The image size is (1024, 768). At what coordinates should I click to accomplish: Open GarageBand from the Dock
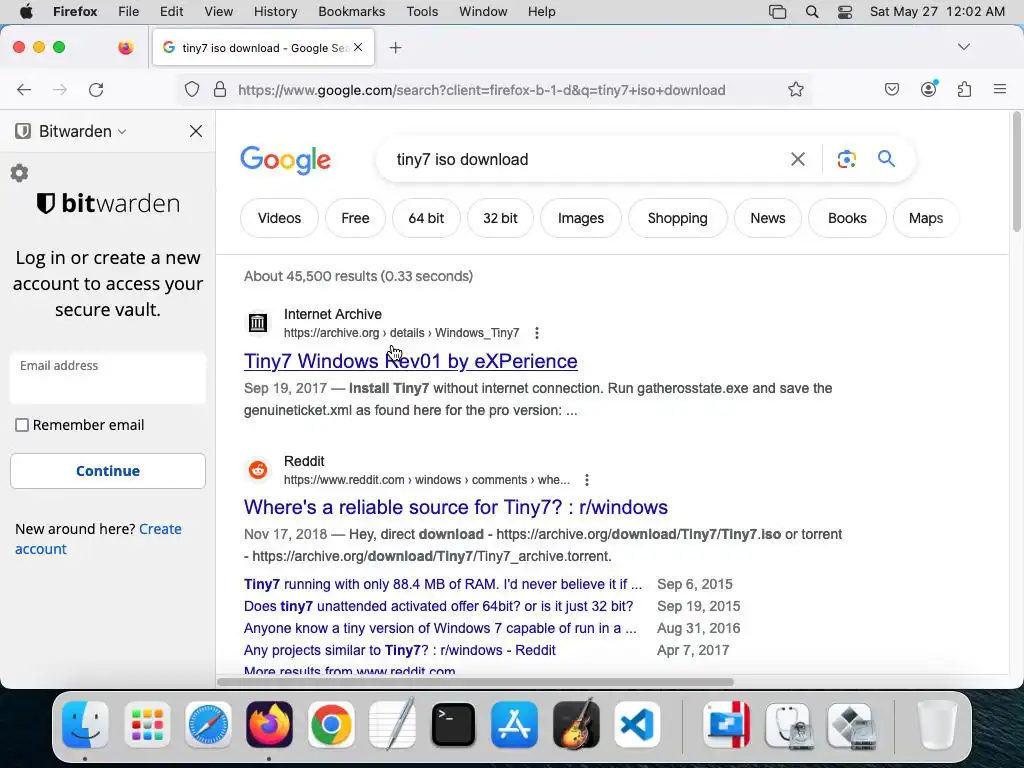tap(576, 724)
